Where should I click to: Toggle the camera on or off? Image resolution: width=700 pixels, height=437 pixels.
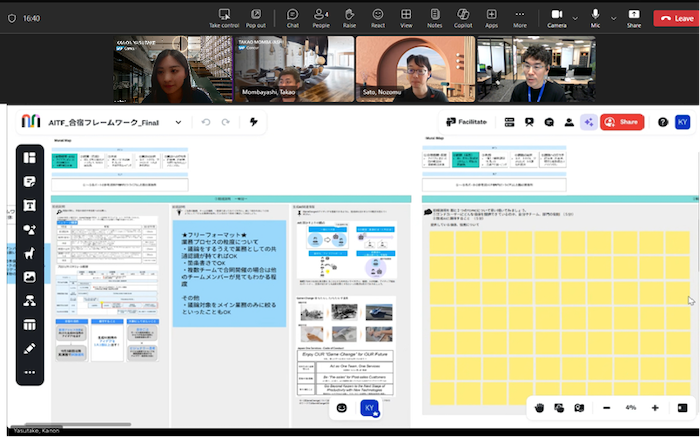pos(555,16)
